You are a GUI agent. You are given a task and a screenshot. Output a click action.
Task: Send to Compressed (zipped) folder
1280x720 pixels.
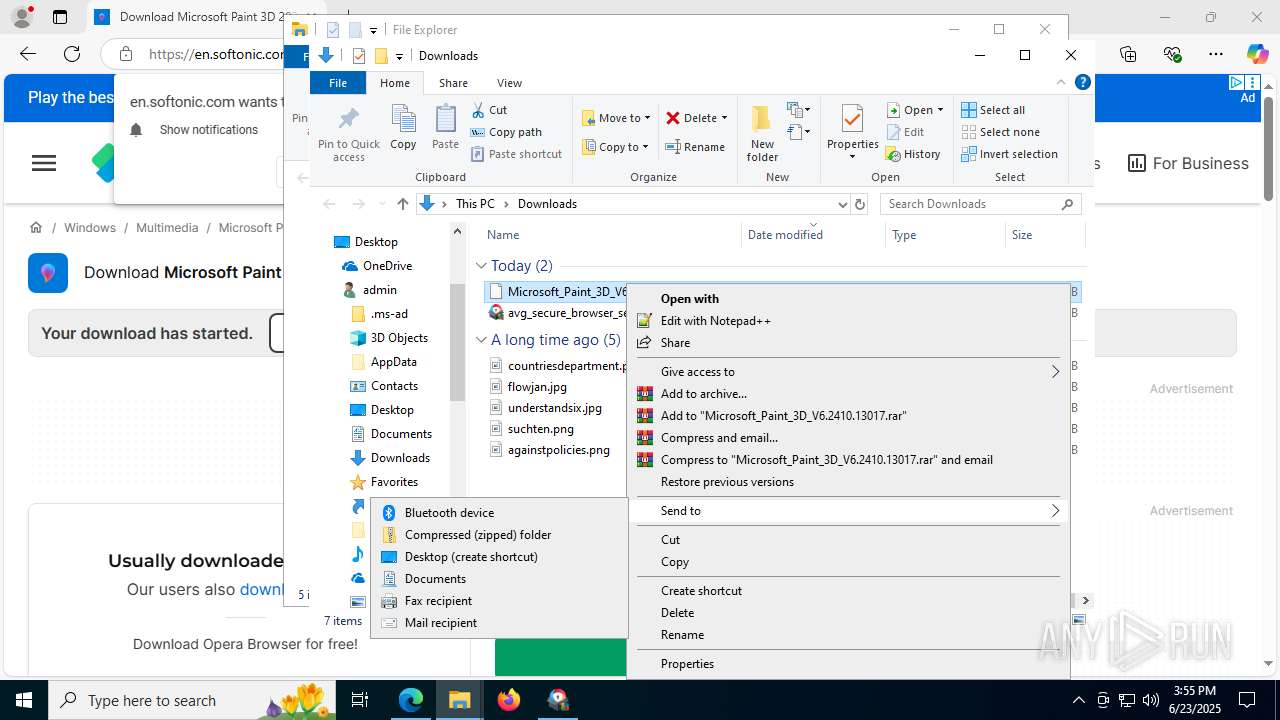coord(499,535)
